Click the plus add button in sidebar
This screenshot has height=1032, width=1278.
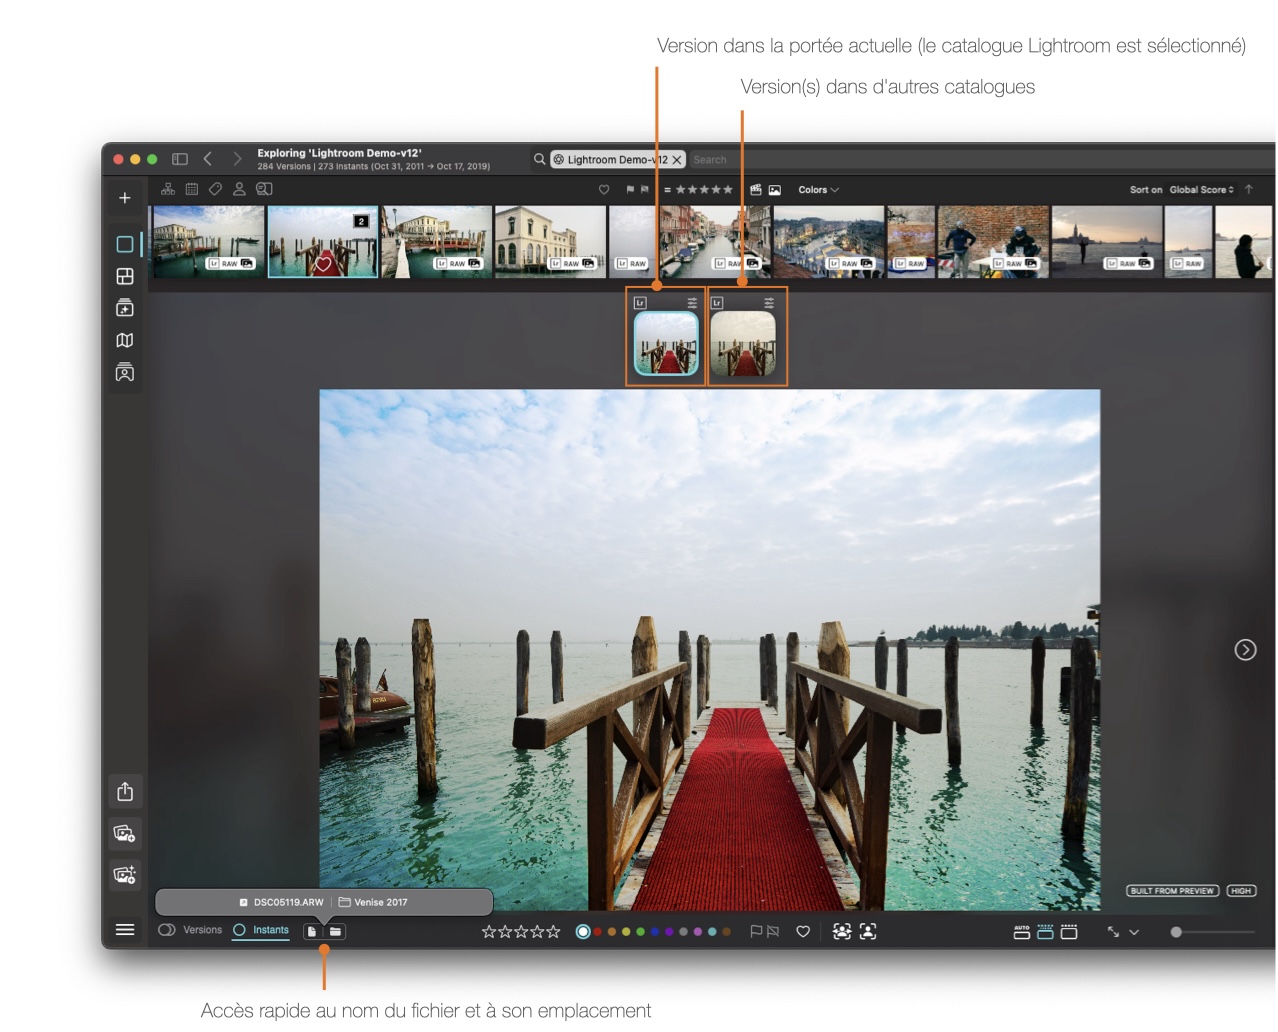[125, 198]
